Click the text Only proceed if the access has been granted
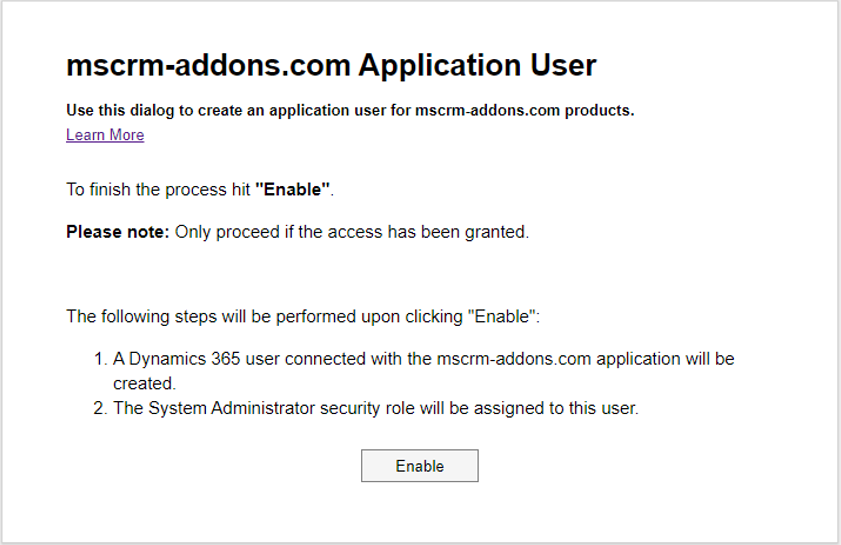 pos(352,232)
